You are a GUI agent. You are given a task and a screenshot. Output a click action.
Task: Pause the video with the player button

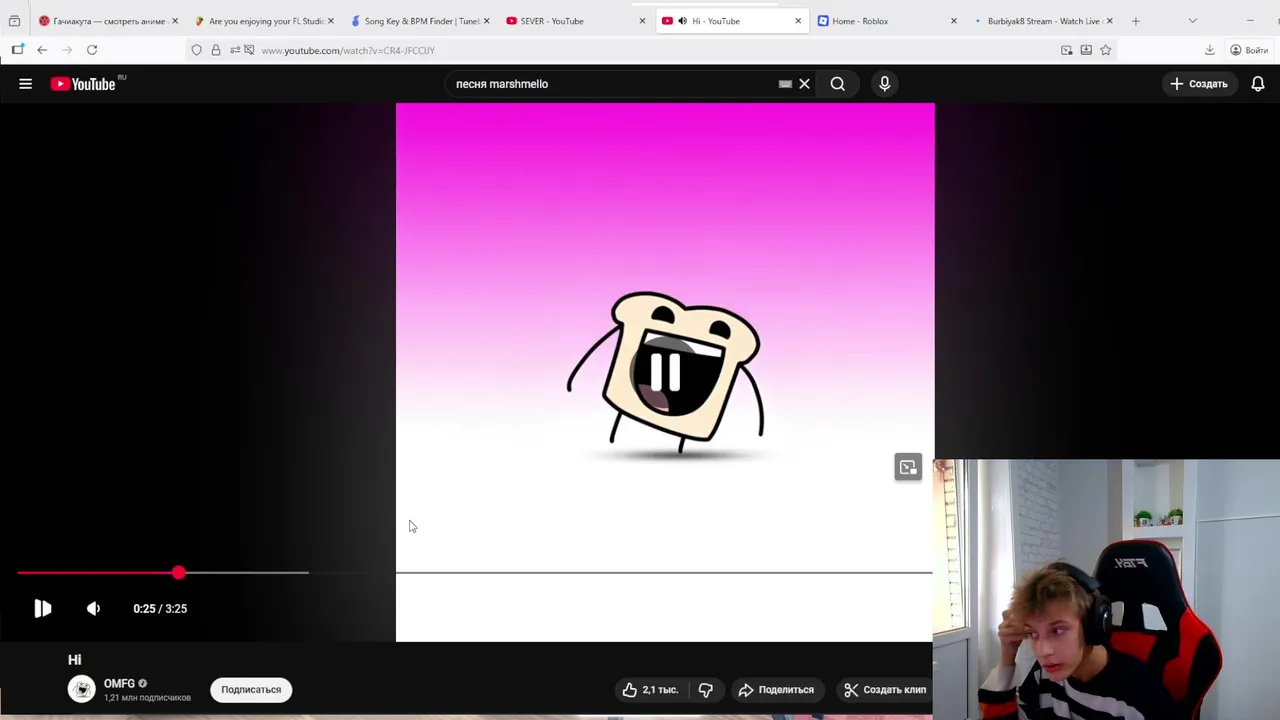click(42, 608)
